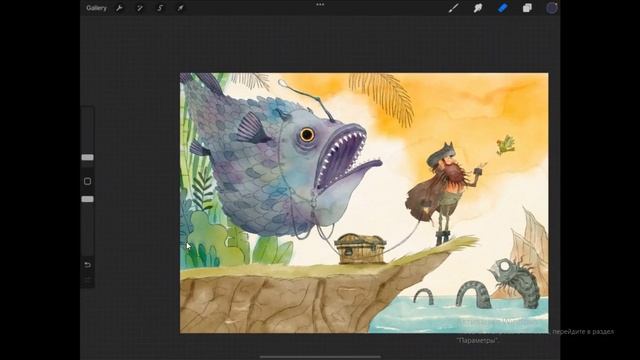Select the Brush tool
The image size is (640, 360).
pos(453,8)
